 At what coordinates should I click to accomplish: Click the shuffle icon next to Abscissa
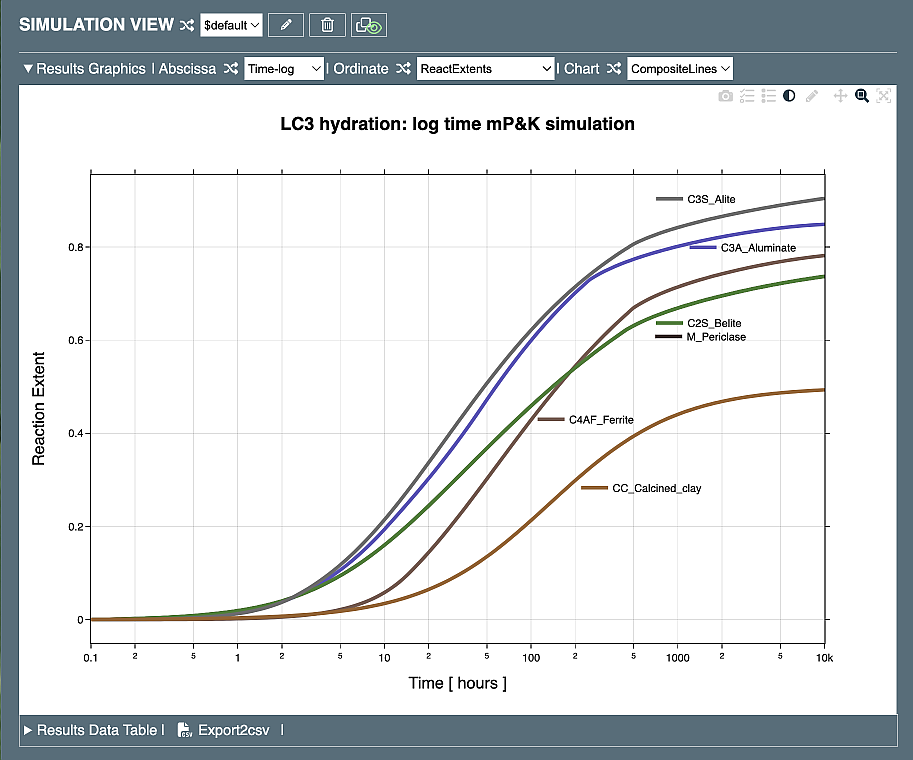tap(231, 69)
